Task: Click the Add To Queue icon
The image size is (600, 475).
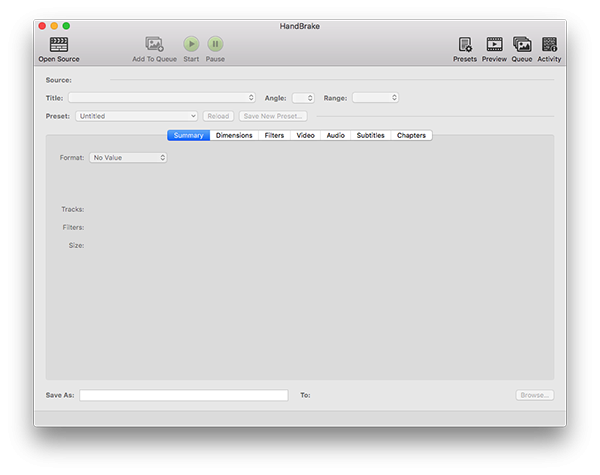Action: click(x=154, y=44)
